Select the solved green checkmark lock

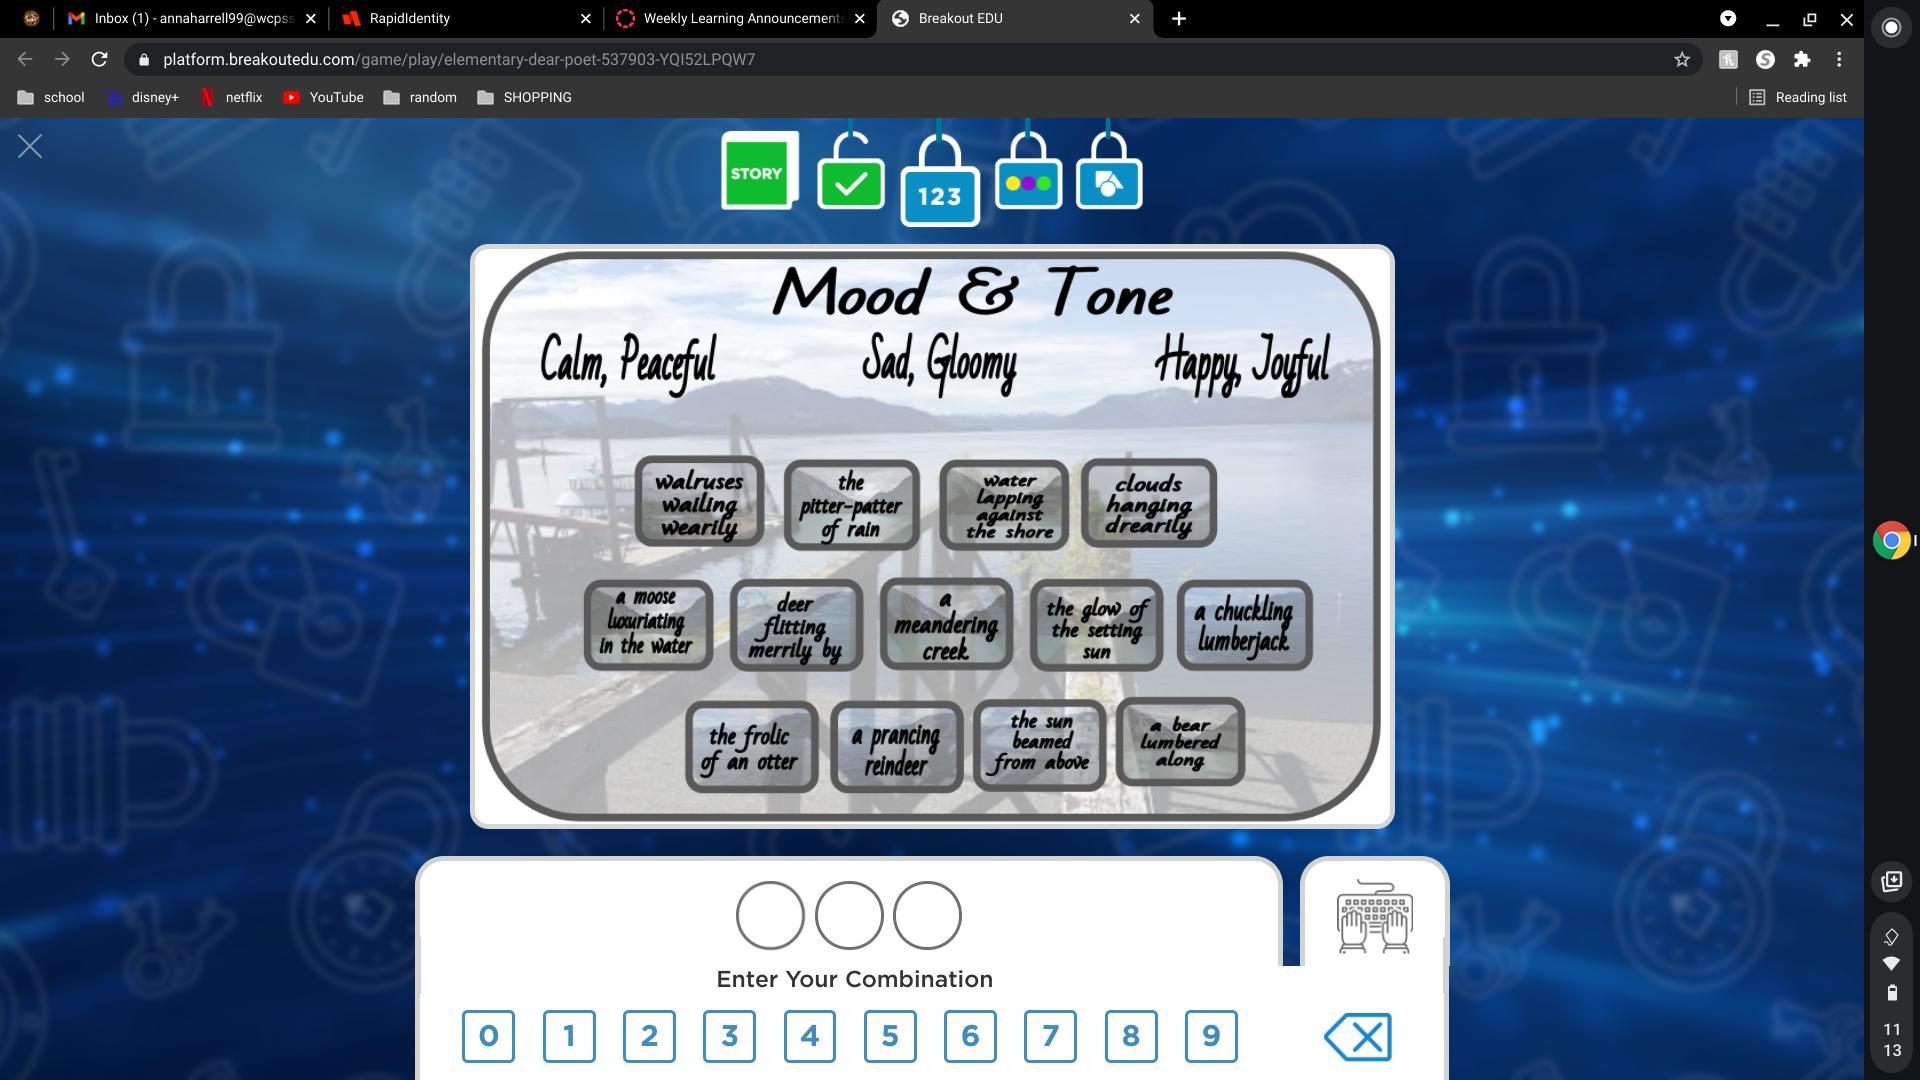click(850, 181)
